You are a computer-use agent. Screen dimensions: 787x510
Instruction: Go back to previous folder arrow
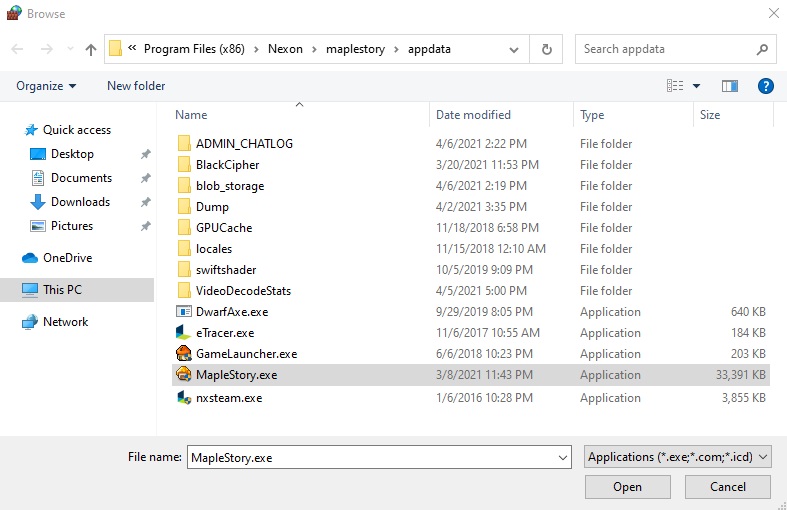tap(18, 49)
